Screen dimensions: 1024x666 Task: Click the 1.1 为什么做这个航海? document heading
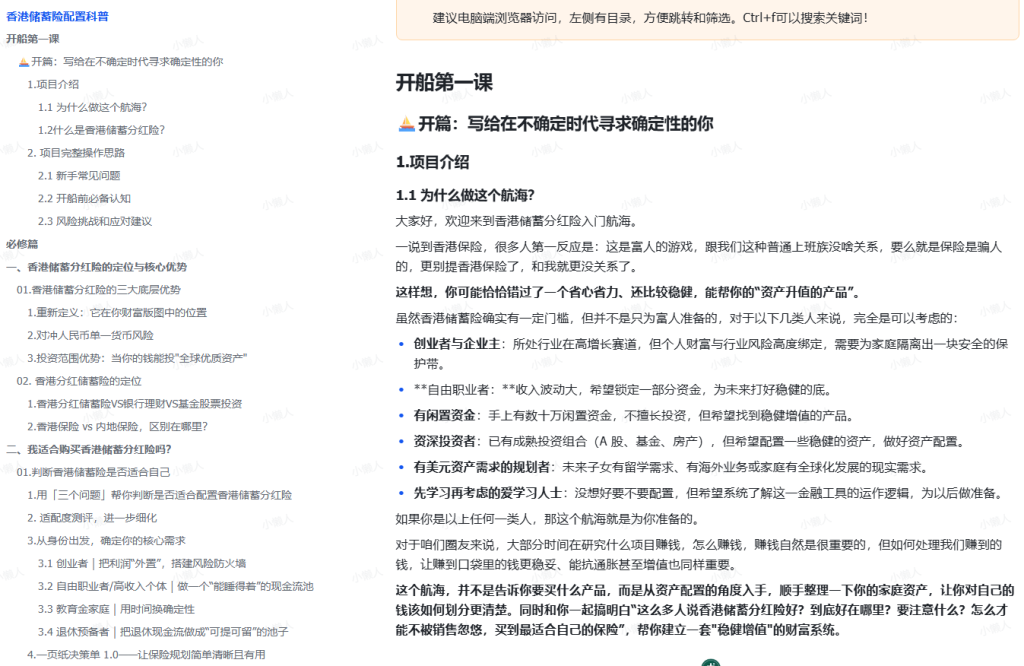465,195
